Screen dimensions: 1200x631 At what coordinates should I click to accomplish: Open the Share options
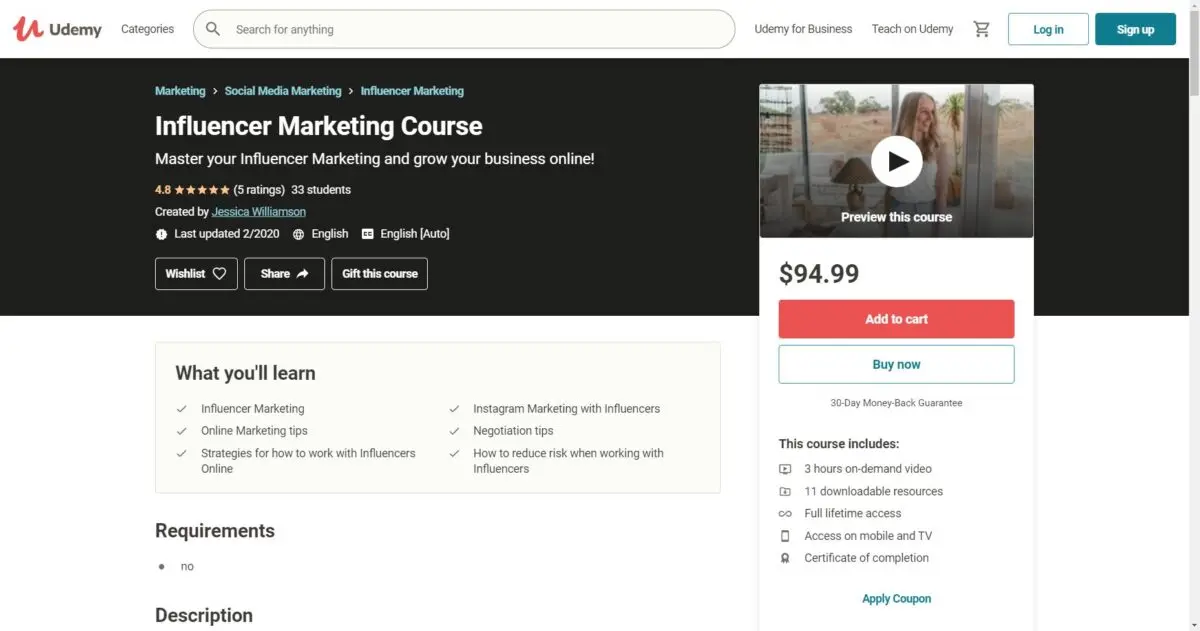point(284,274)
